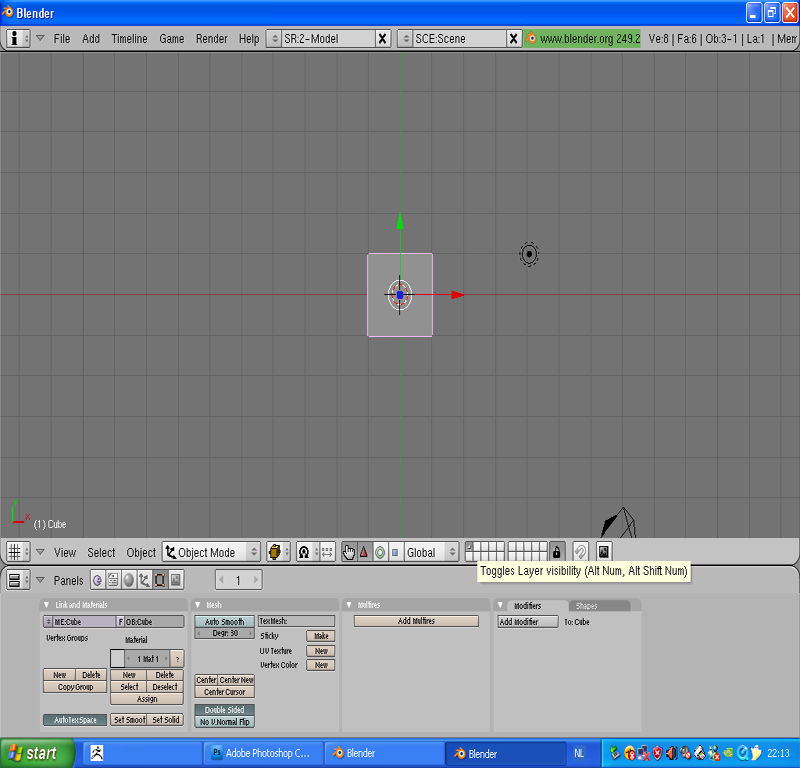Toggle the Double Sided option
Viewport: 800px width, 768px height.
(x=224, y=710)
